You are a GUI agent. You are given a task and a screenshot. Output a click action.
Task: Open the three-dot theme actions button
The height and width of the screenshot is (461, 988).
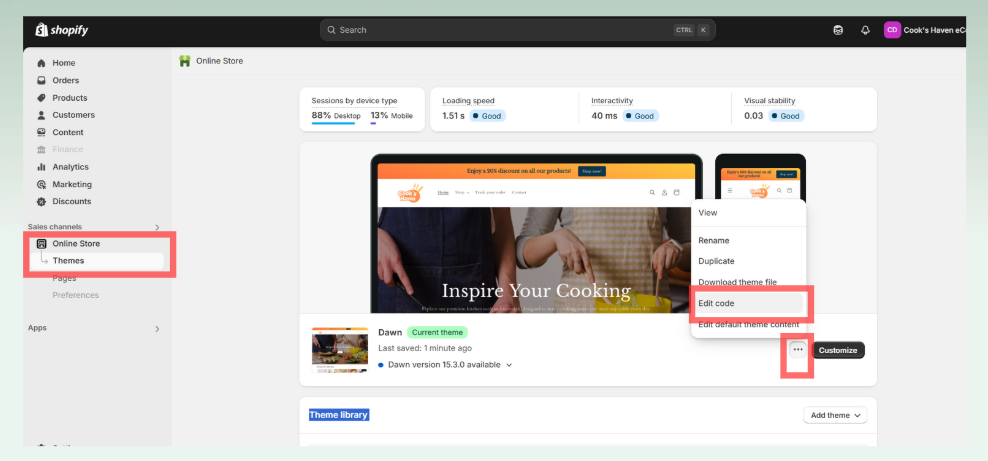[x=798, y=350]
